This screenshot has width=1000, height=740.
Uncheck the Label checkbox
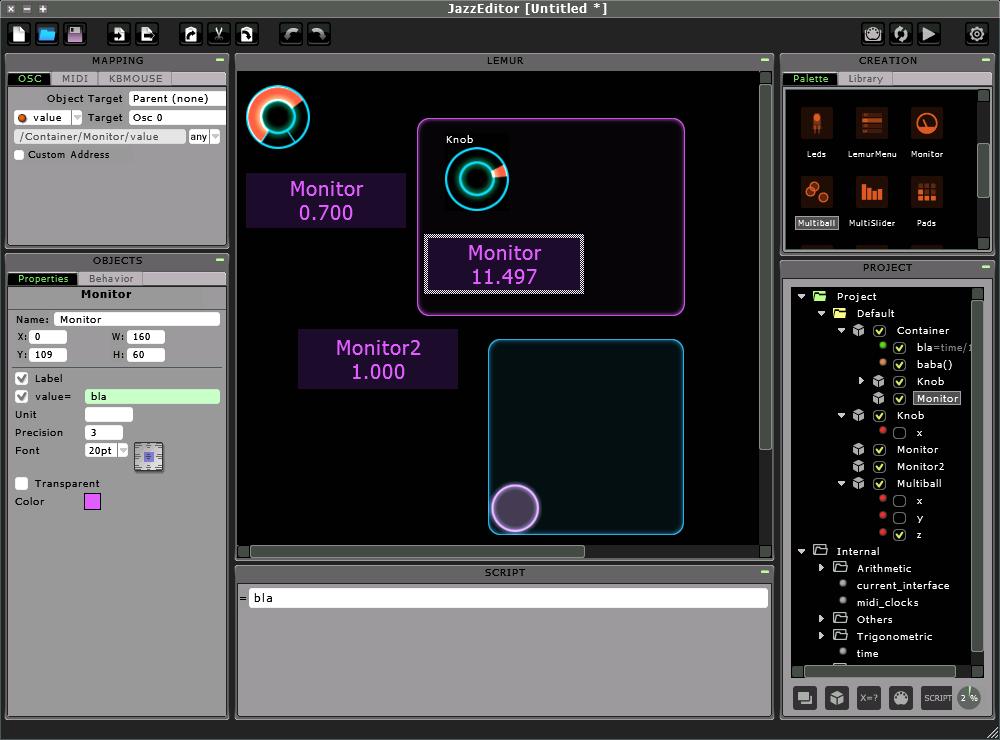21,379
